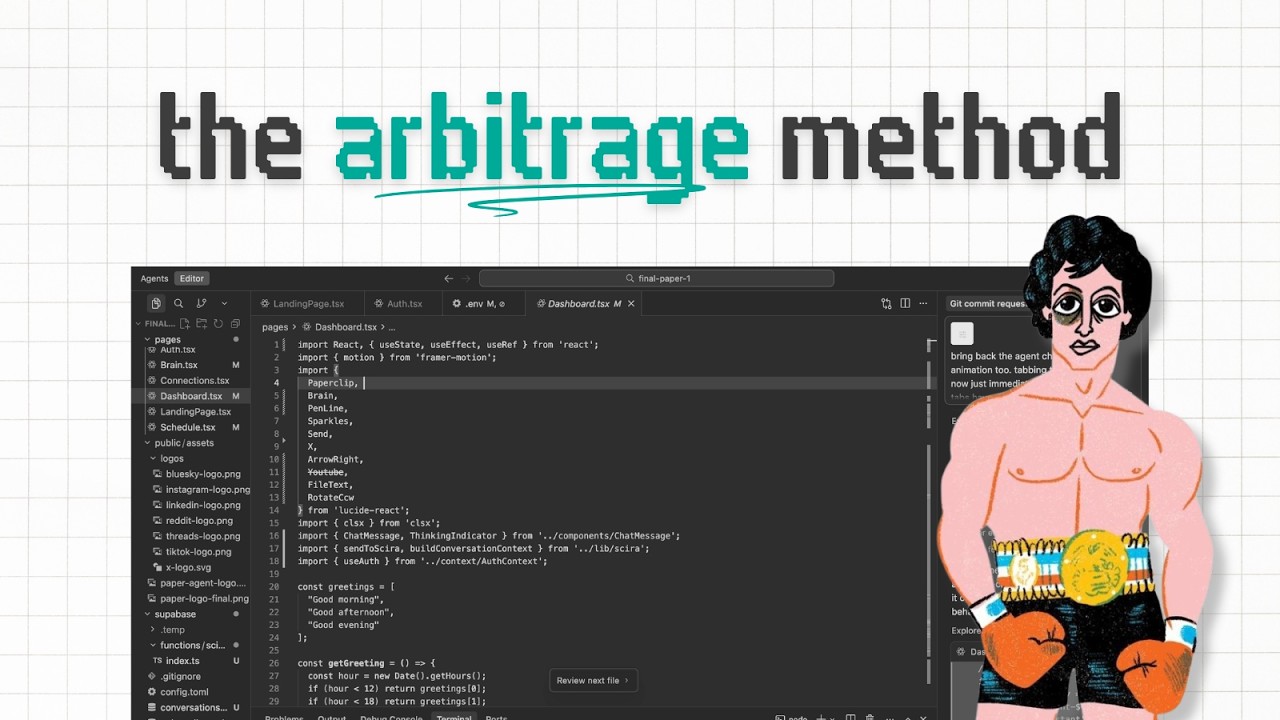Image resolution: width=1280 pixels, height=720 pixels.
Task: Switch to Agents mode
Action: coord(154,279)
